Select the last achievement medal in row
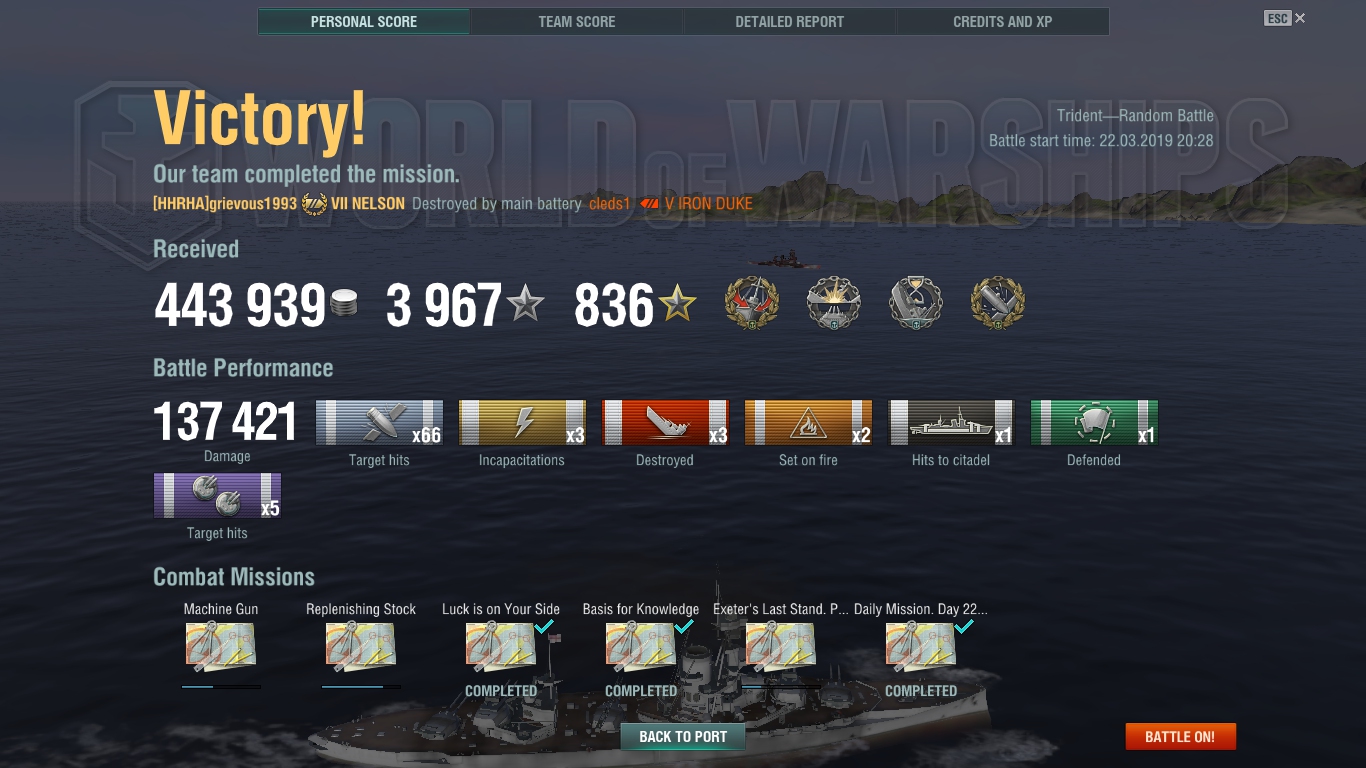 998,303
